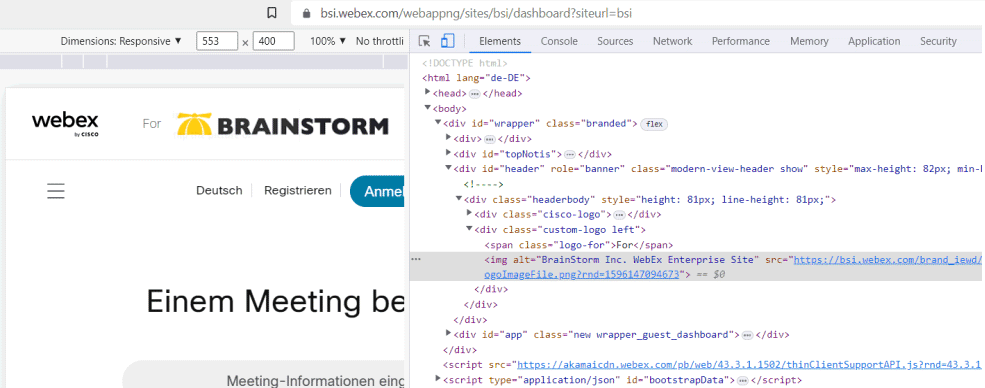Activate the inspect element picker icon

(425, 41)
